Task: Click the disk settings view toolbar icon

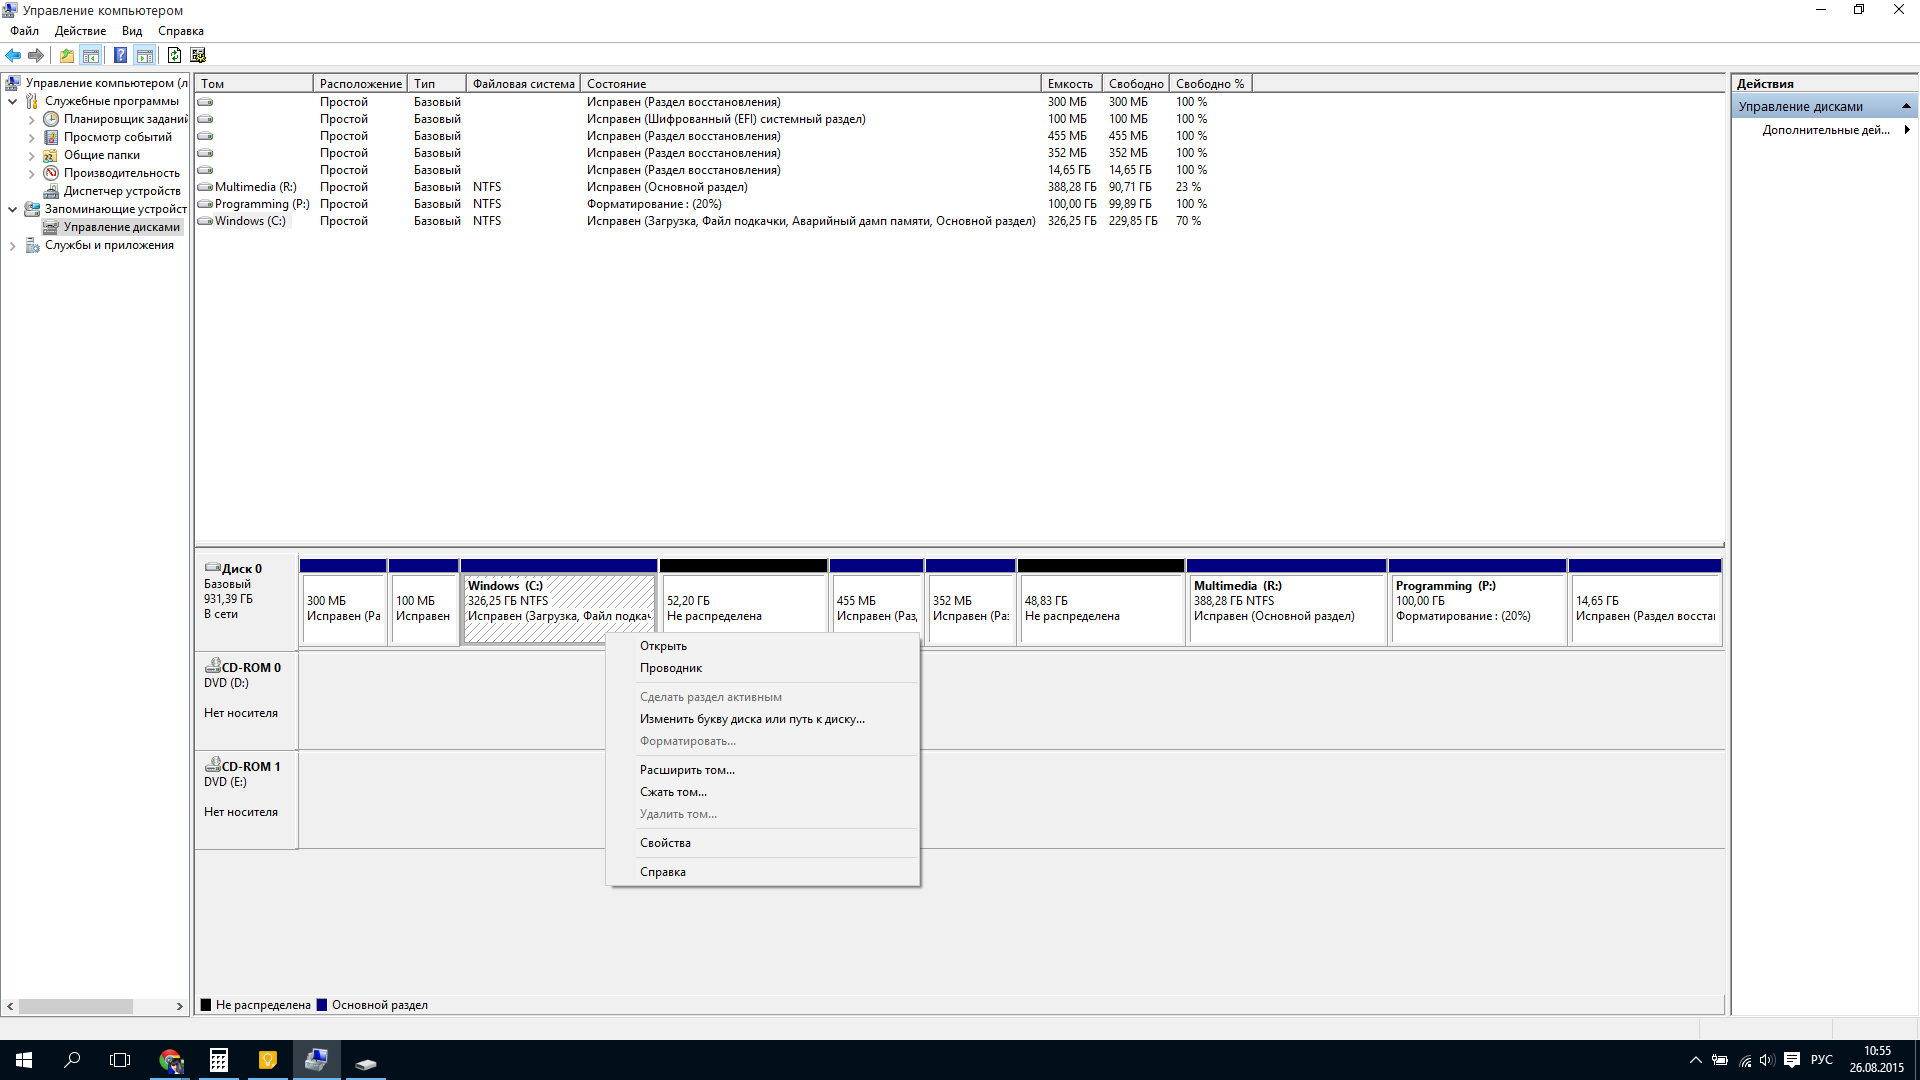Action: tap(198, 56)
